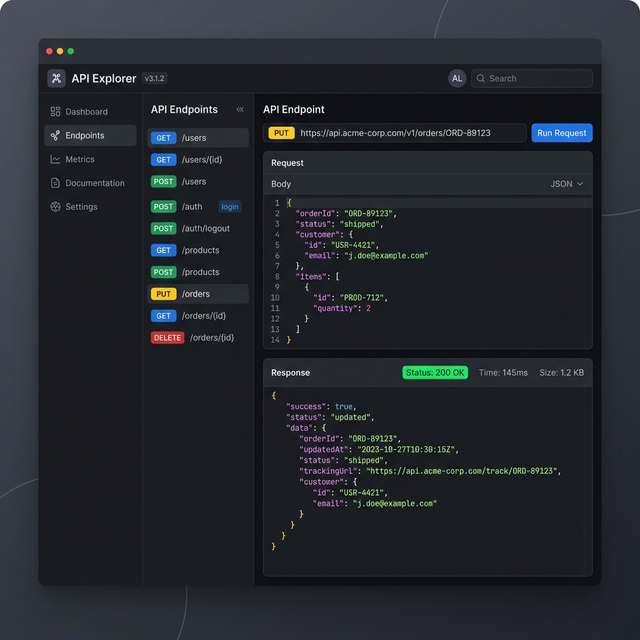Screen dimensions: 640x640
Task: Select GET /orders/{id} endpoint
Action: (x=198, y=316)
